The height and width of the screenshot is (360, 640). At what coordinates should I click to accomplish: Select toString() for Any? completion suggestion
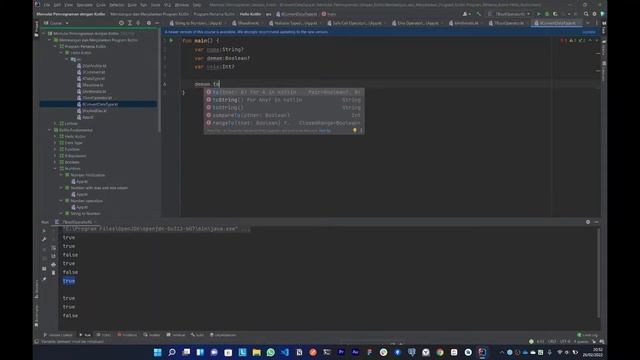284,100
